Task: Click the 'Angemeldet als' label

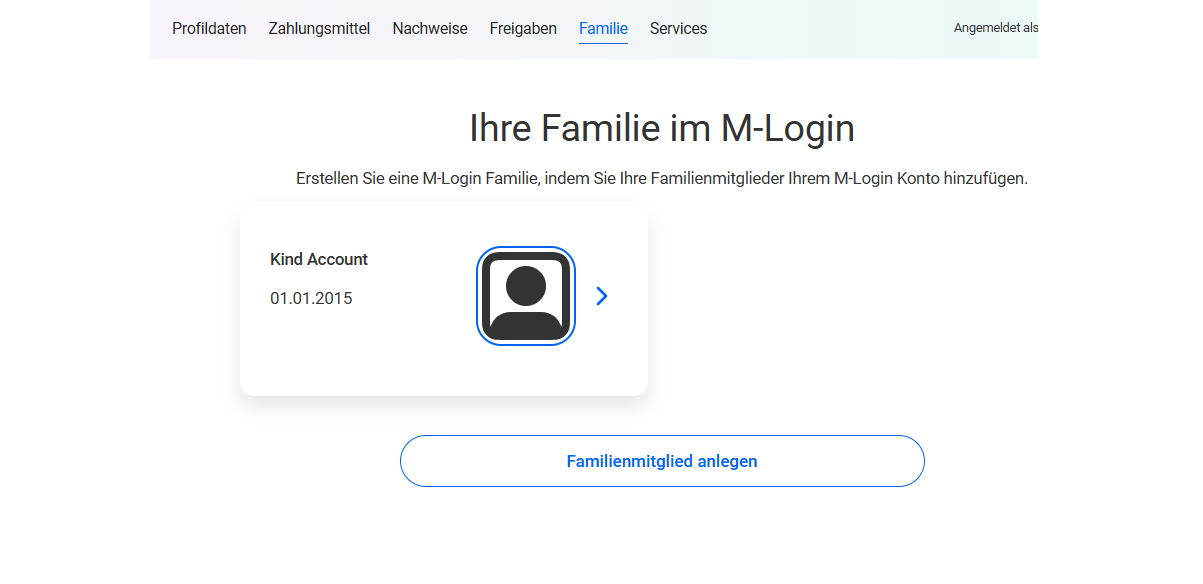Action: (995, 28)
